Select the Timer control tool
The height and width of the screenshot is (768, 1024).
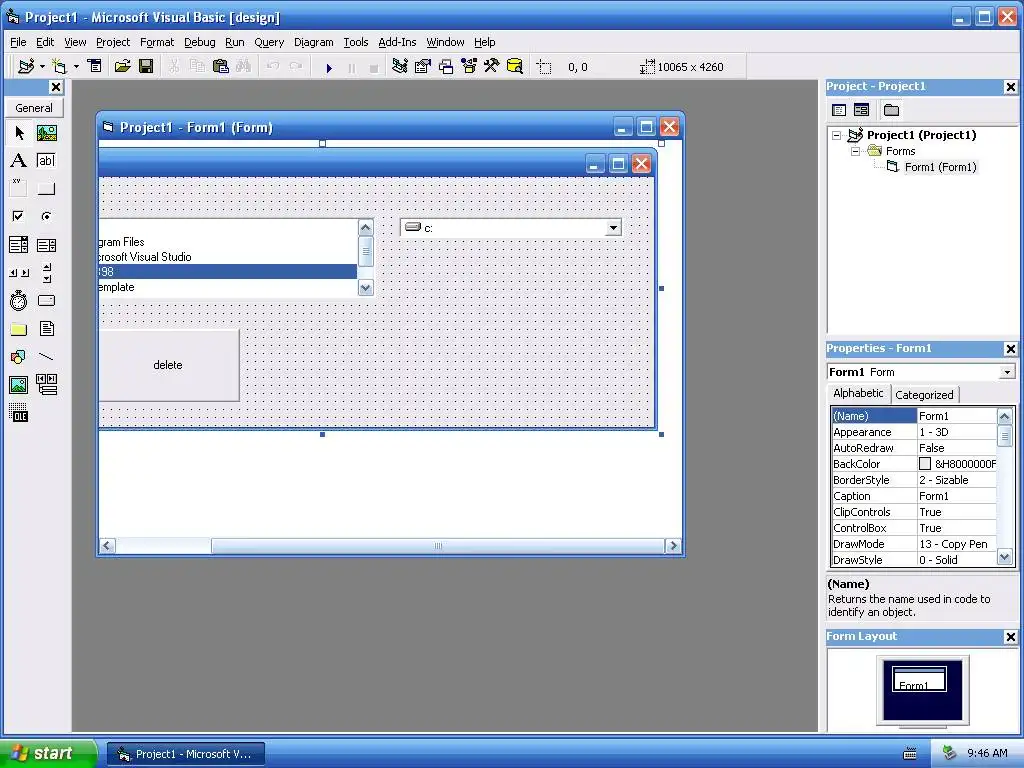19,300
